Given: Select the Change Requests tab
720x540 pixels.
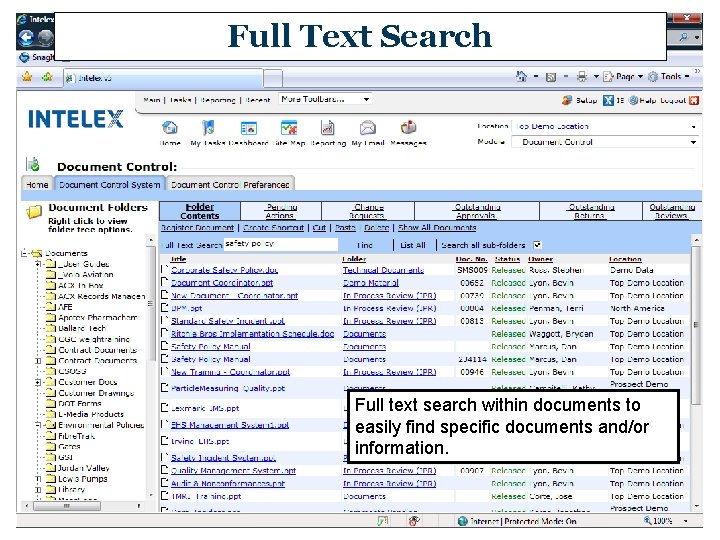Looking at the screenshot, I should (x=368, y=211).
